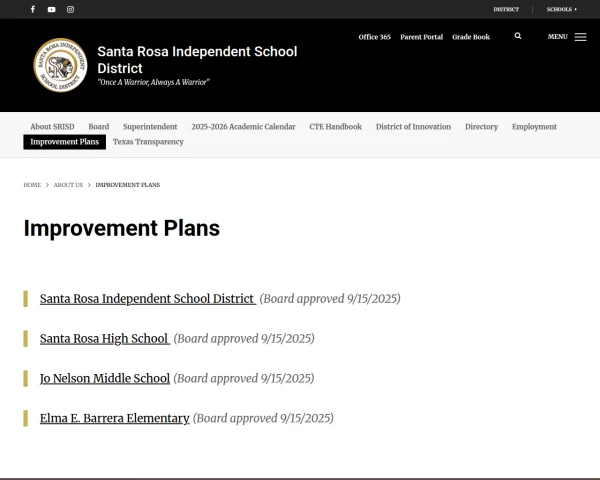600x480 pixels.
Task: Open the district improvement plan link
Action: [x=148, y=299]
